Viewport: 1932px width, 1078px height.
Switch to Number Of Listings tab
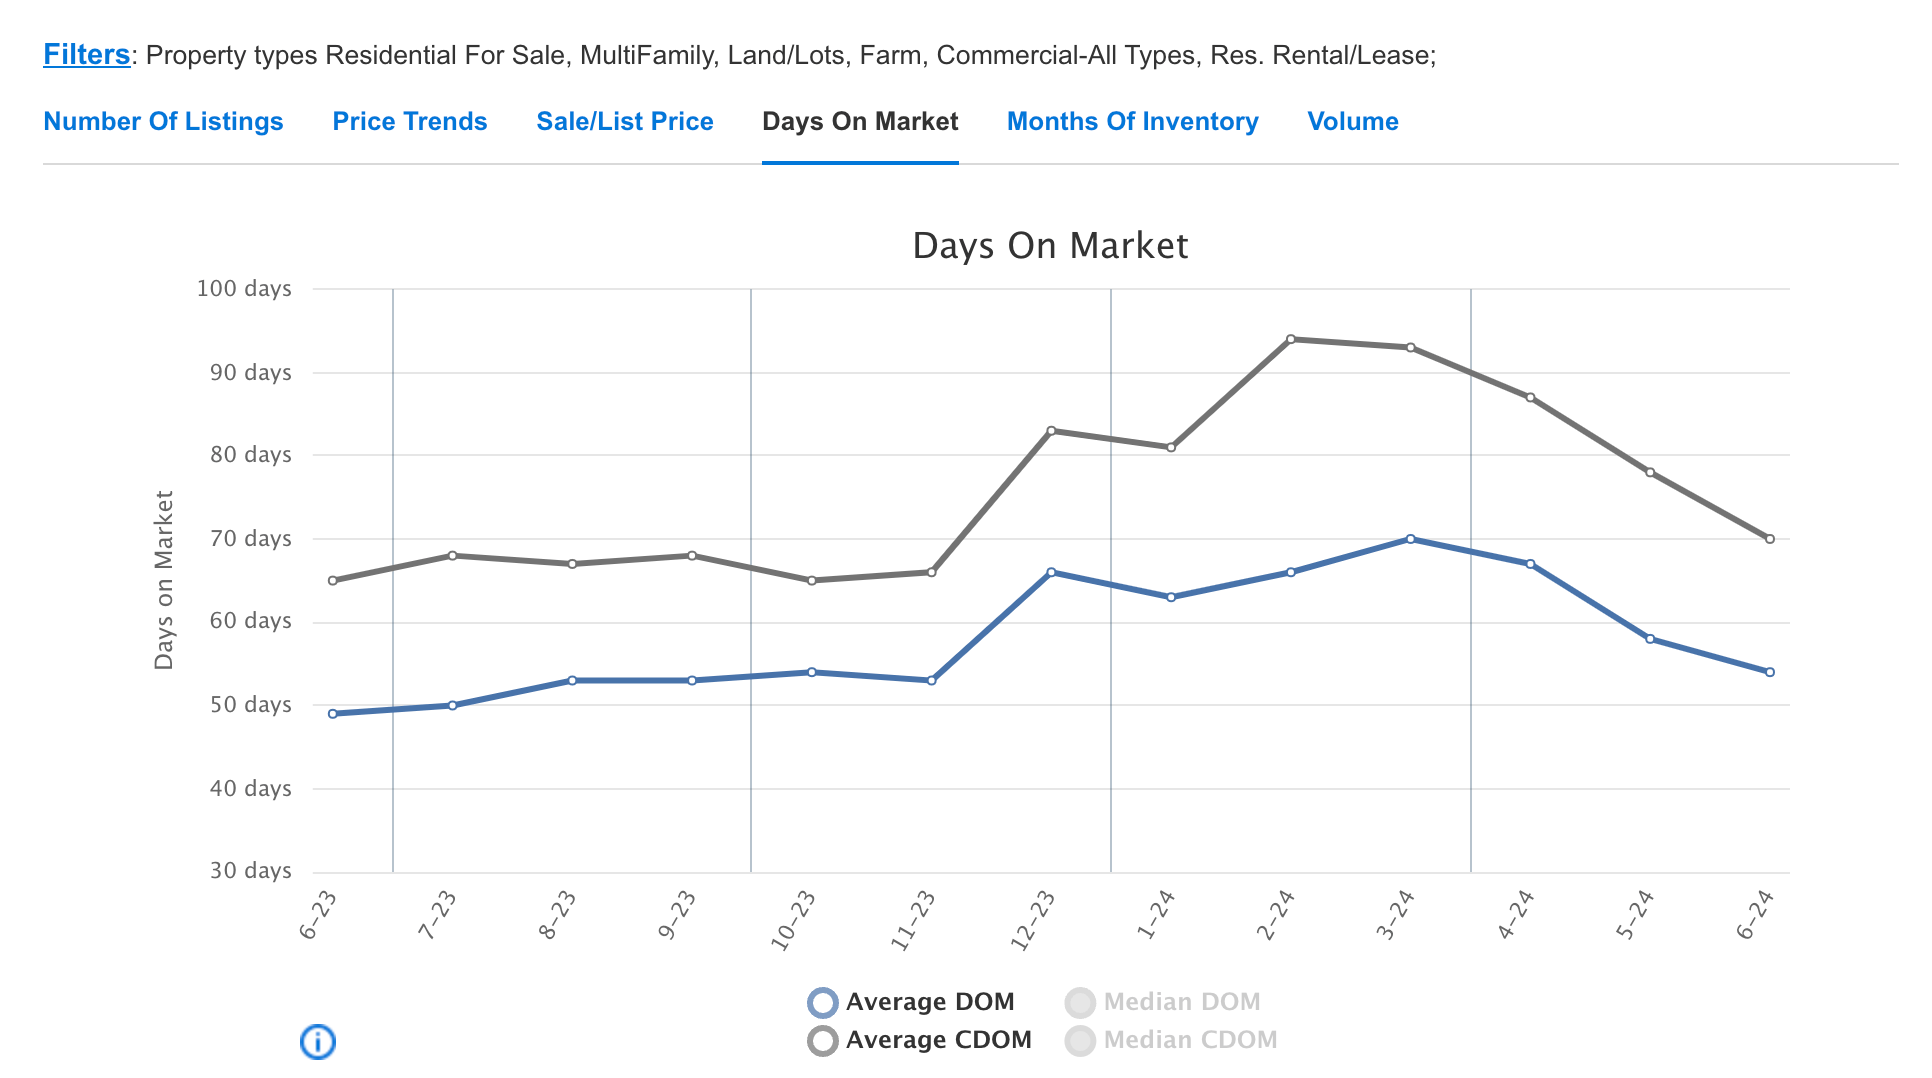163,121
